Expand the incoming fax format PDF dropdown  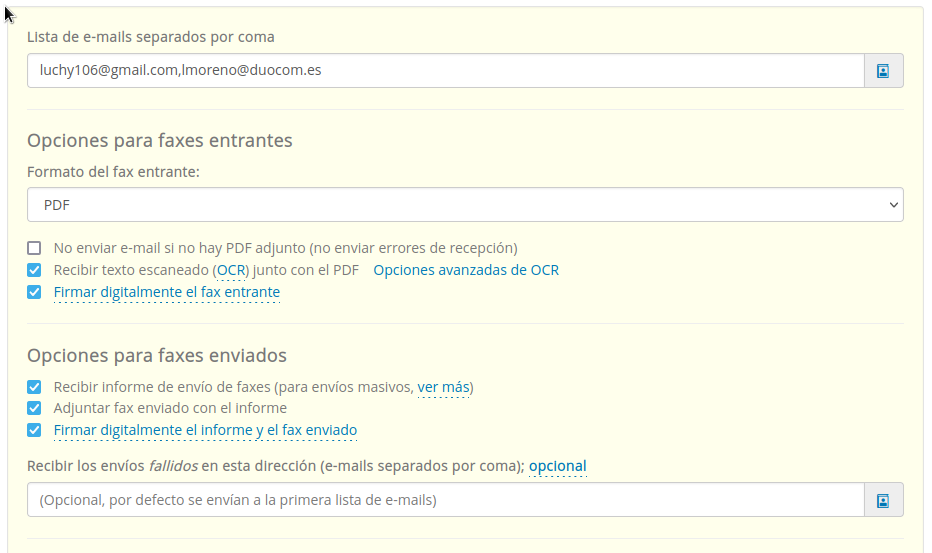click(465, 204)
